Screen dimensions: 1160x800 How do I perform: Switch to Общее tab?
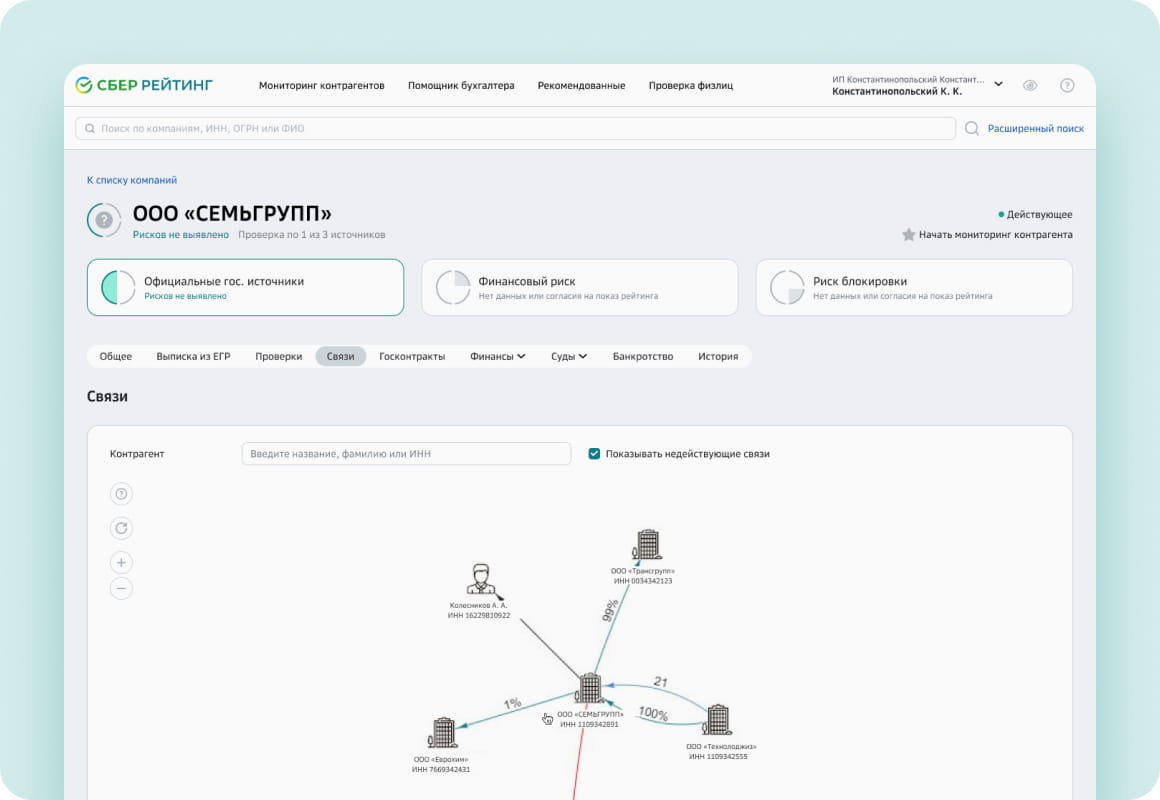(115, 356)
